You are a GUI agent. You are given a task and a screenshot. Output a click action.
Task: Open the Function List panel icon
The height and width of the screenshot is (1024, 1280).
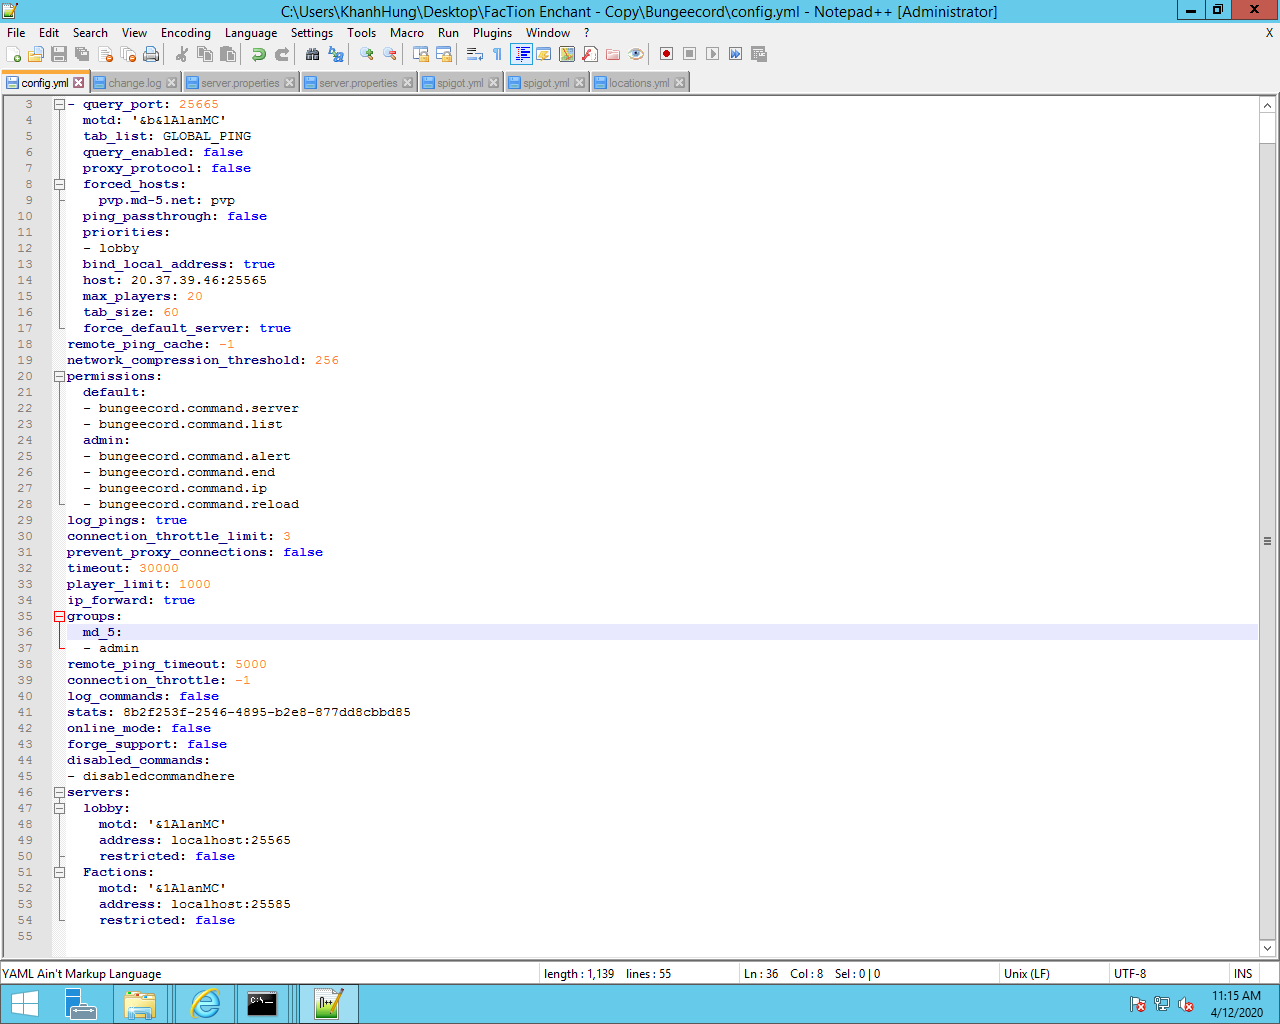pyautogui.click(x=590, y=54)
